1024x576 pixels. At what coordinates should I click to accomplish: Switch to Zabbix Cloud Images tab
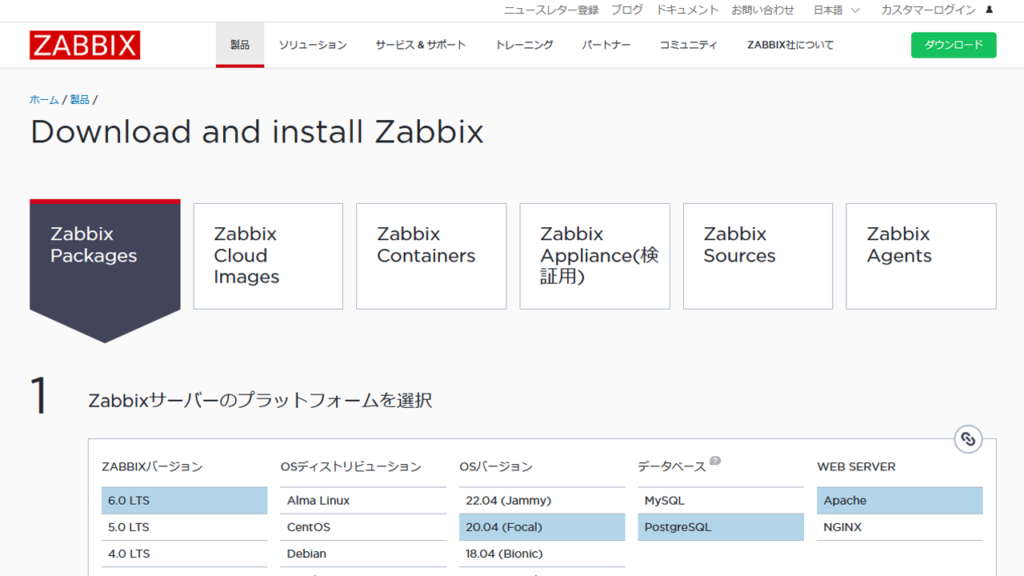coord(268,255)
